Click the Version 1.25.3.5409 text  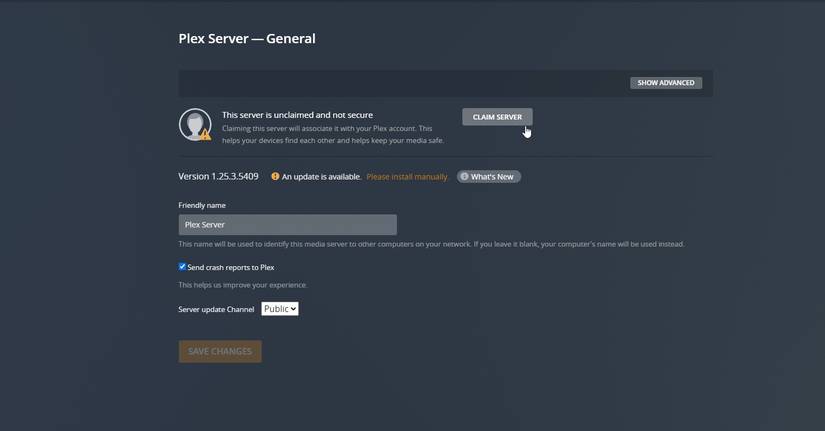click(218, 176)
